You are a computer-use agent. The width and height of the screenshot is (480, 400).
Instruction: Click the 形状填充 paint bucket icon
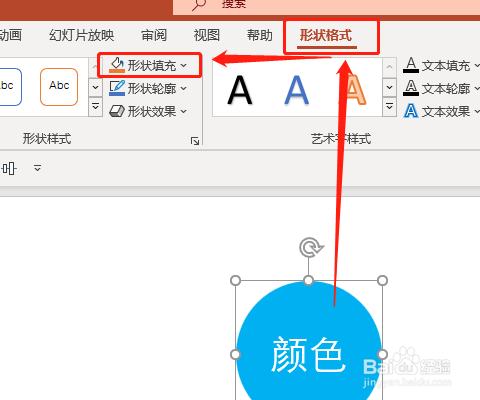[x=117, y=65]
